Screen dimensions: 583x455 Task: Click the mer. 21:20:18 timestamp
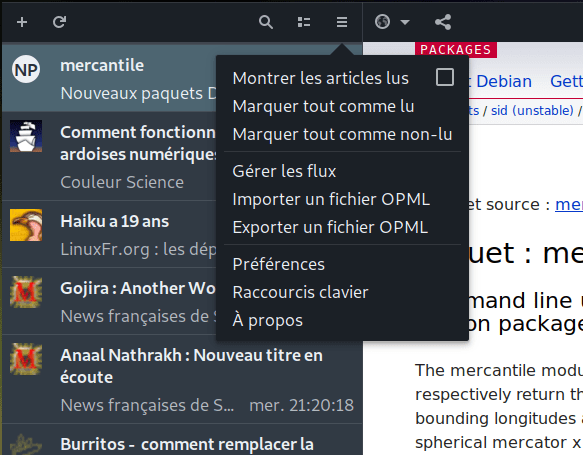(302, 405)
